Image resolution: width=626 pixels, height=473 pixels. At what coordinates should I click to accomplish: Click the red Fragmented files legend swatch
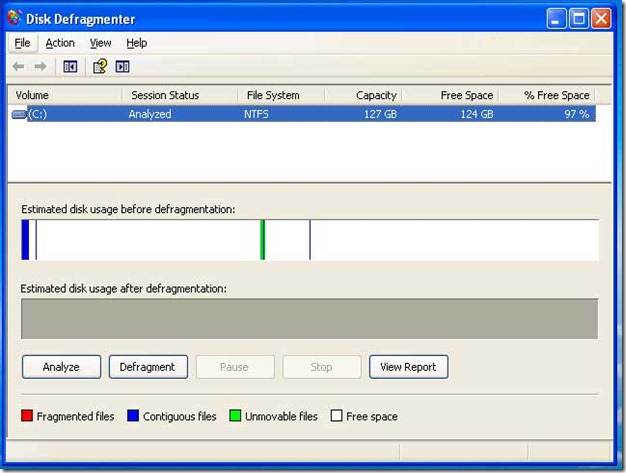pyautogui.click(x=27, y=416)
